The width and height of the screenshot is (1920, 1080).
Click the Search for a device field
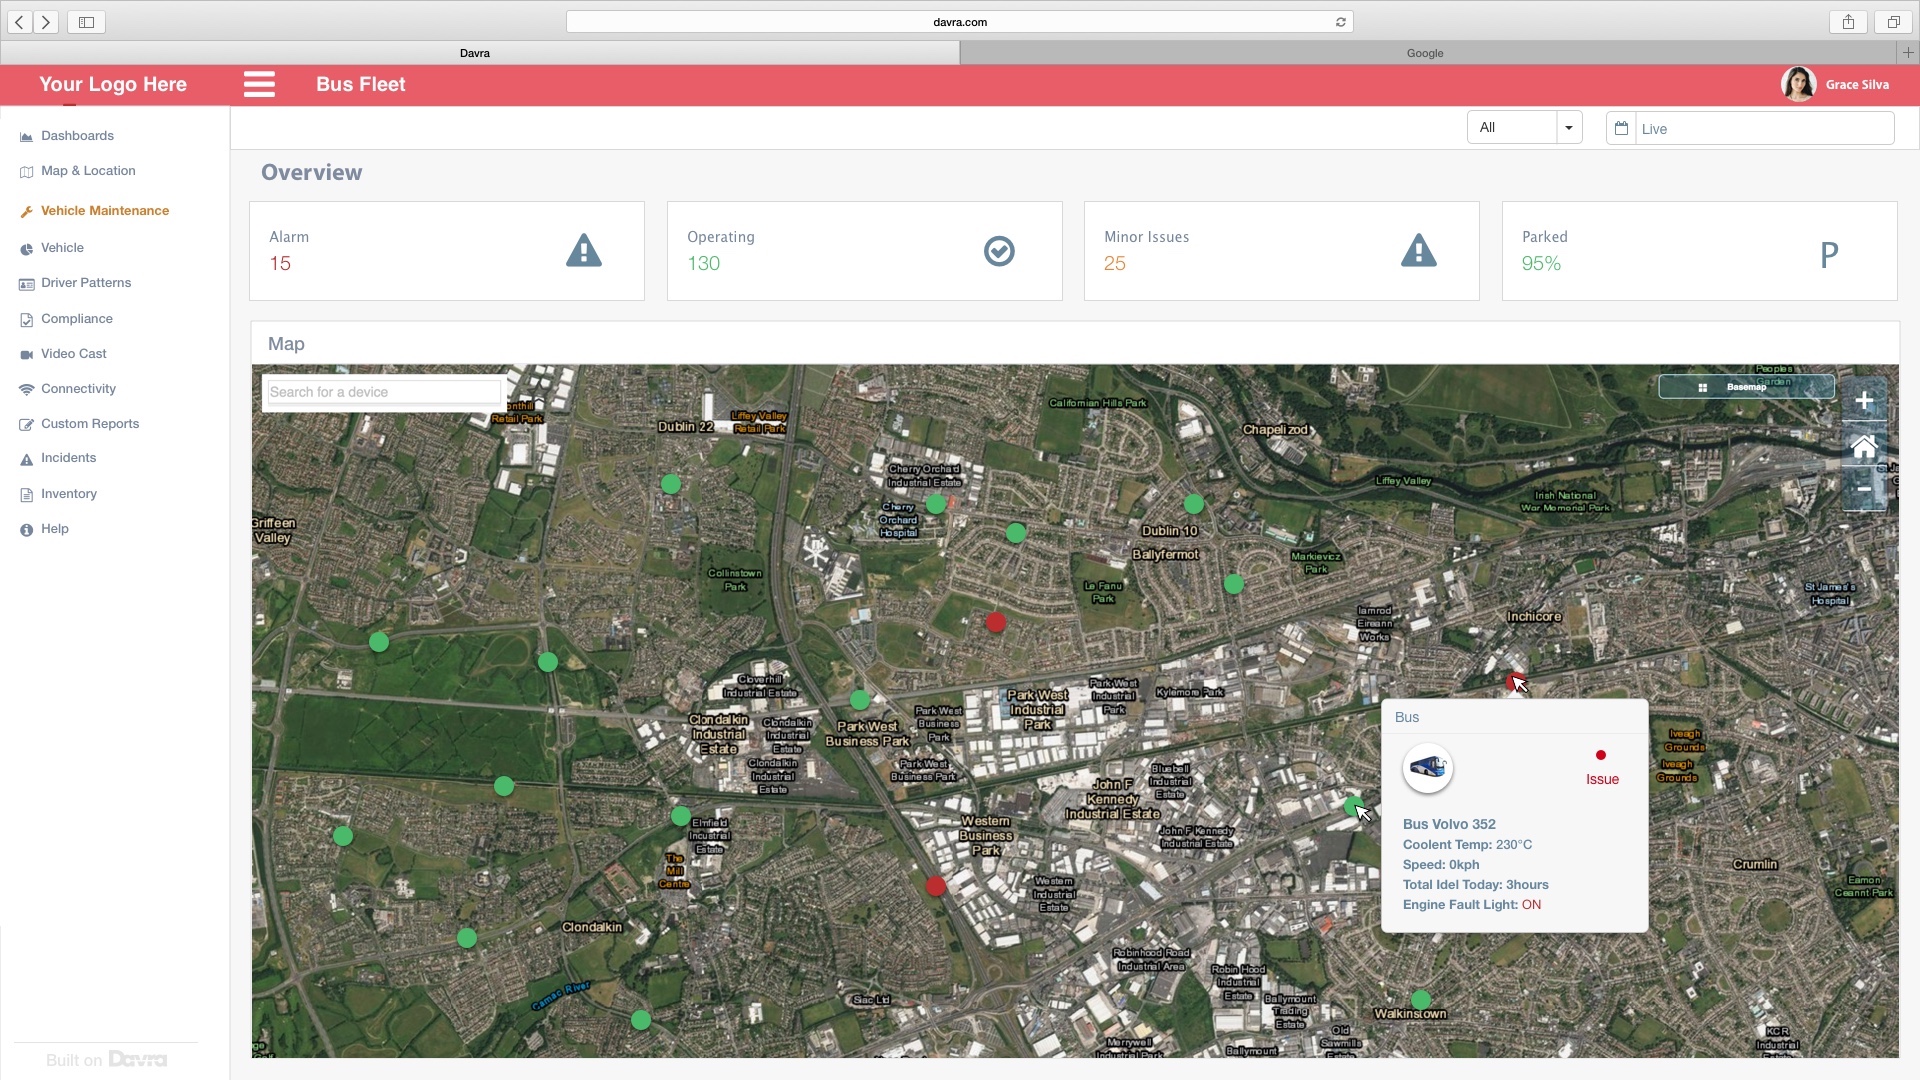click(384, 392)
